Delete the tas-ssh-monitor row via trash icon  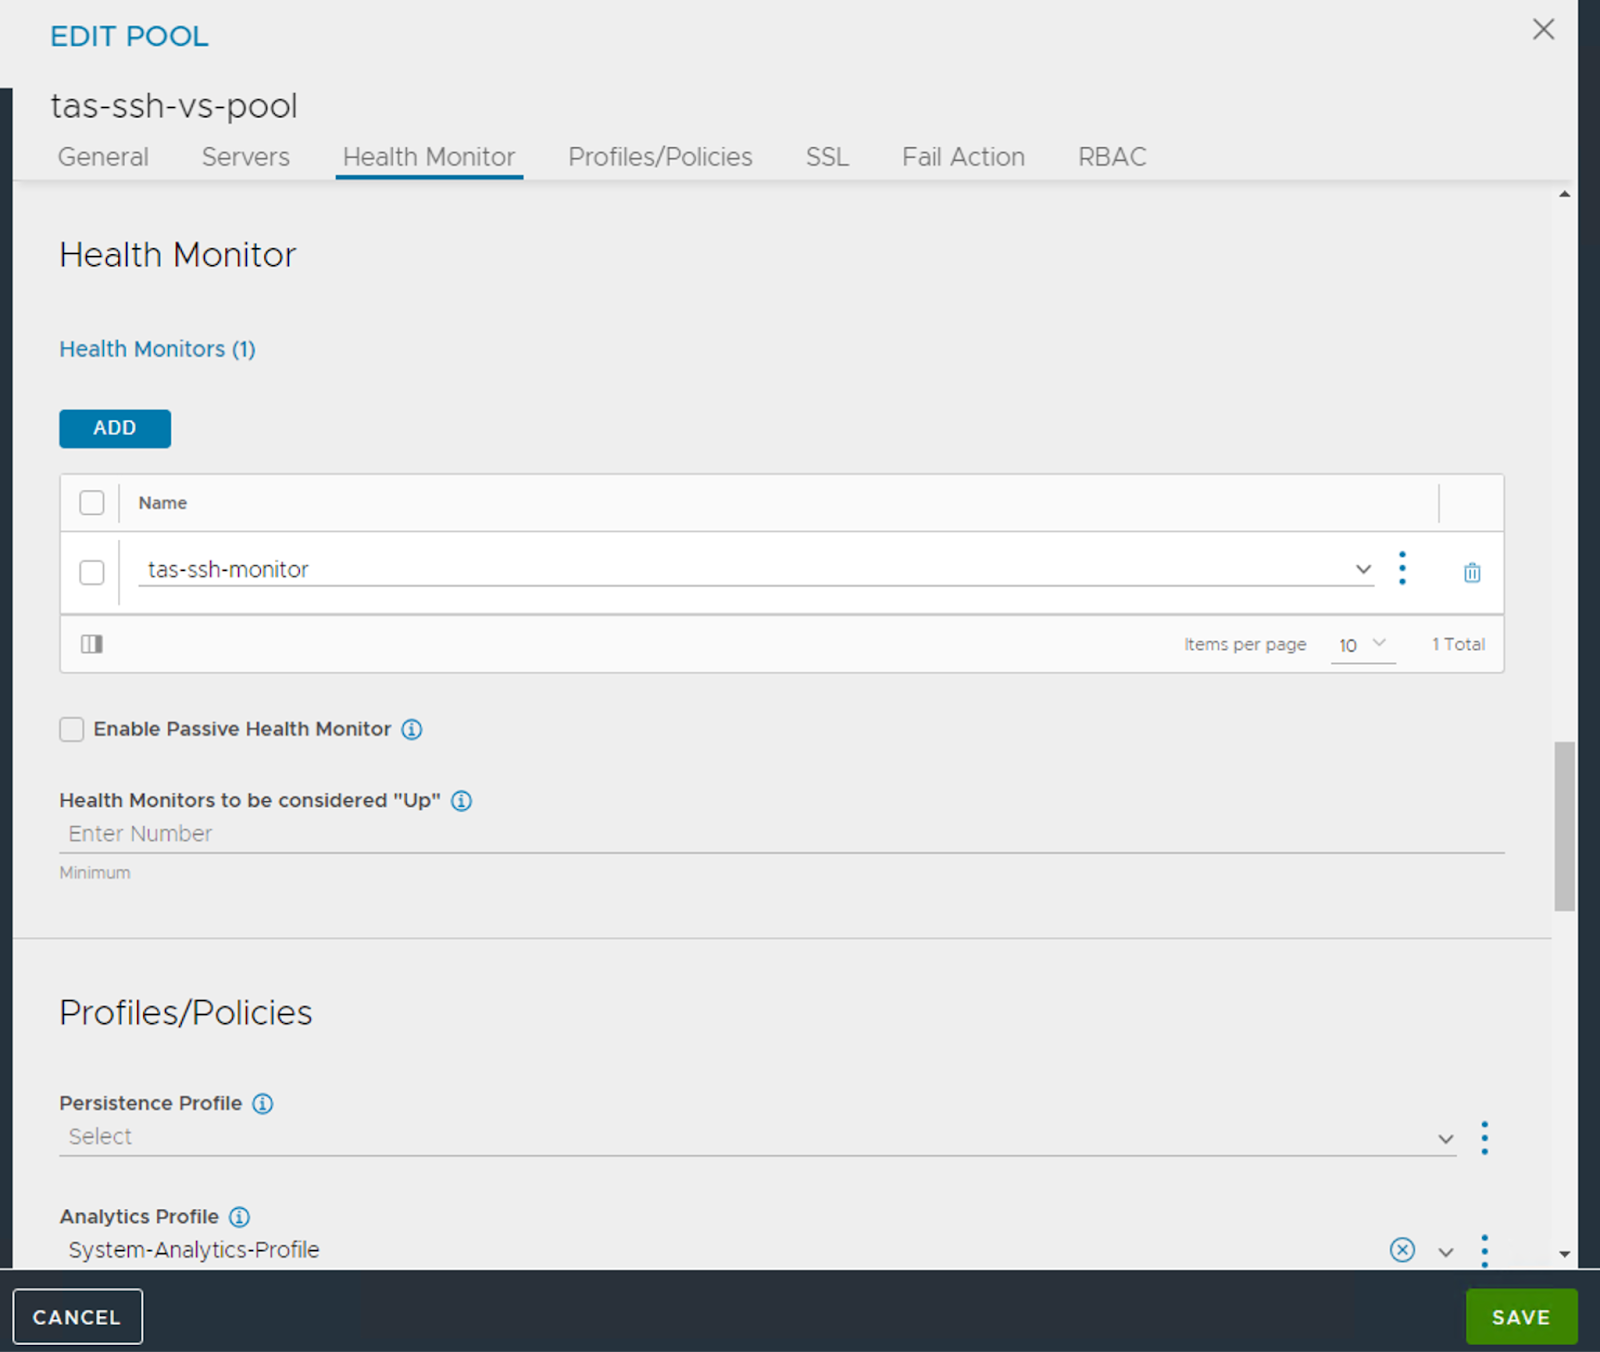pyautogui.click(x=1471, y=572)
